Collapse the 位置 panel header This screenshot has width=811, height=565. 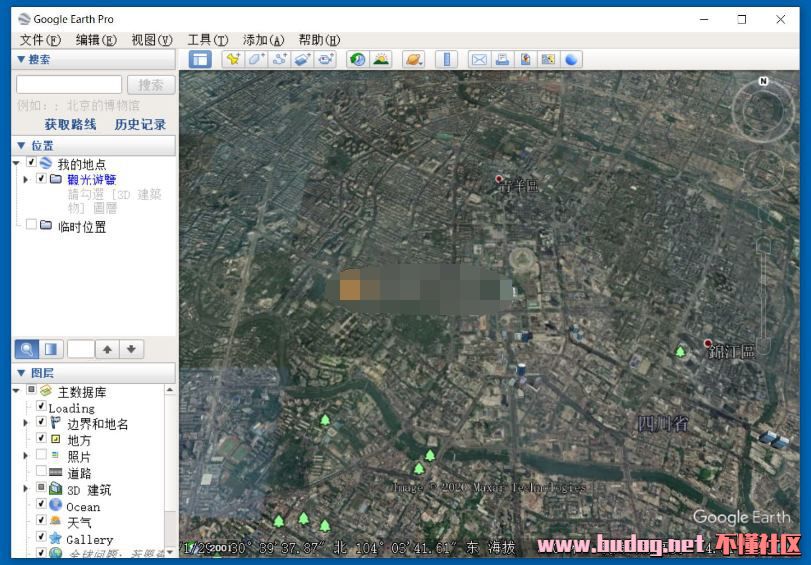[94, 145]
